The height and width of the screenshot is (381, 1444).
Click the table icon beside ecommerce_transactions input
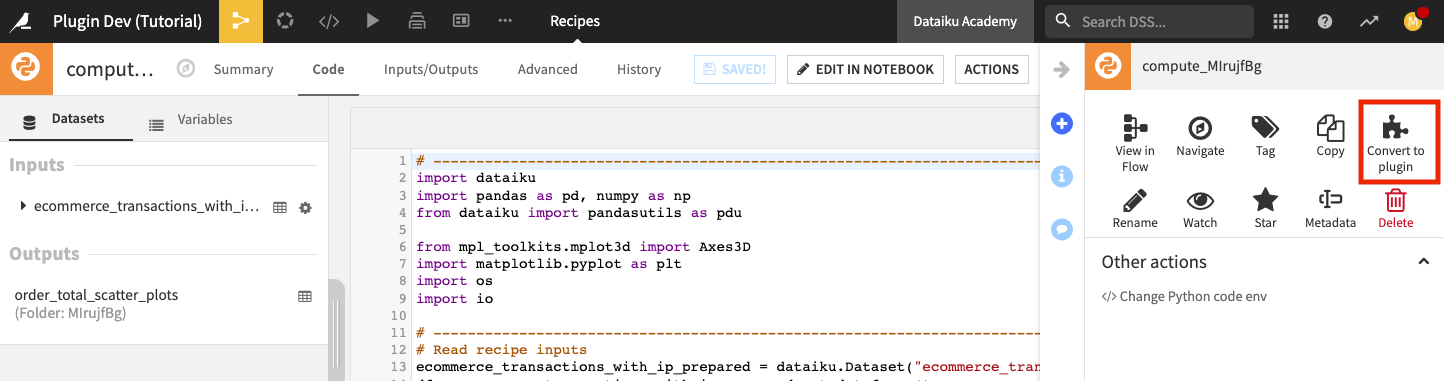coord(280,207)
